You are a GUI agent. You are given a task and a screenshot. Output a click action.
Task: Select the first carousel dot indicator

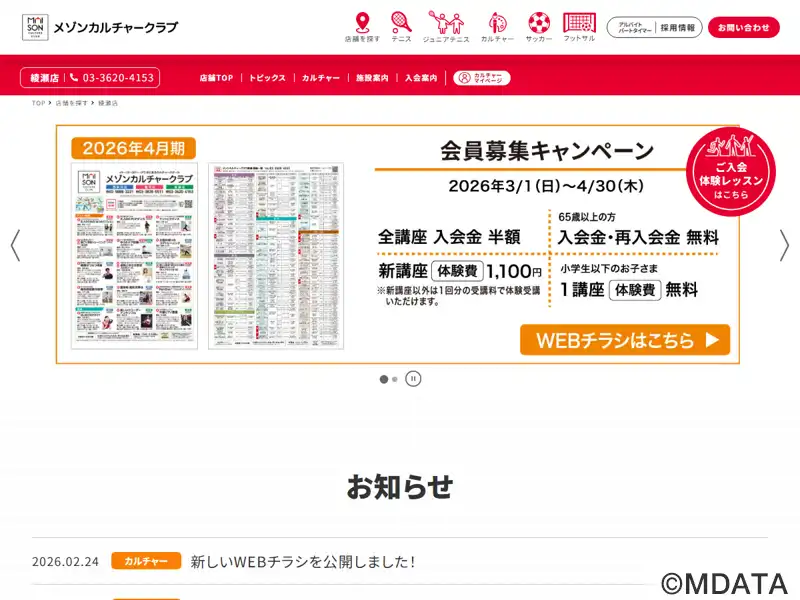[383, 379]
